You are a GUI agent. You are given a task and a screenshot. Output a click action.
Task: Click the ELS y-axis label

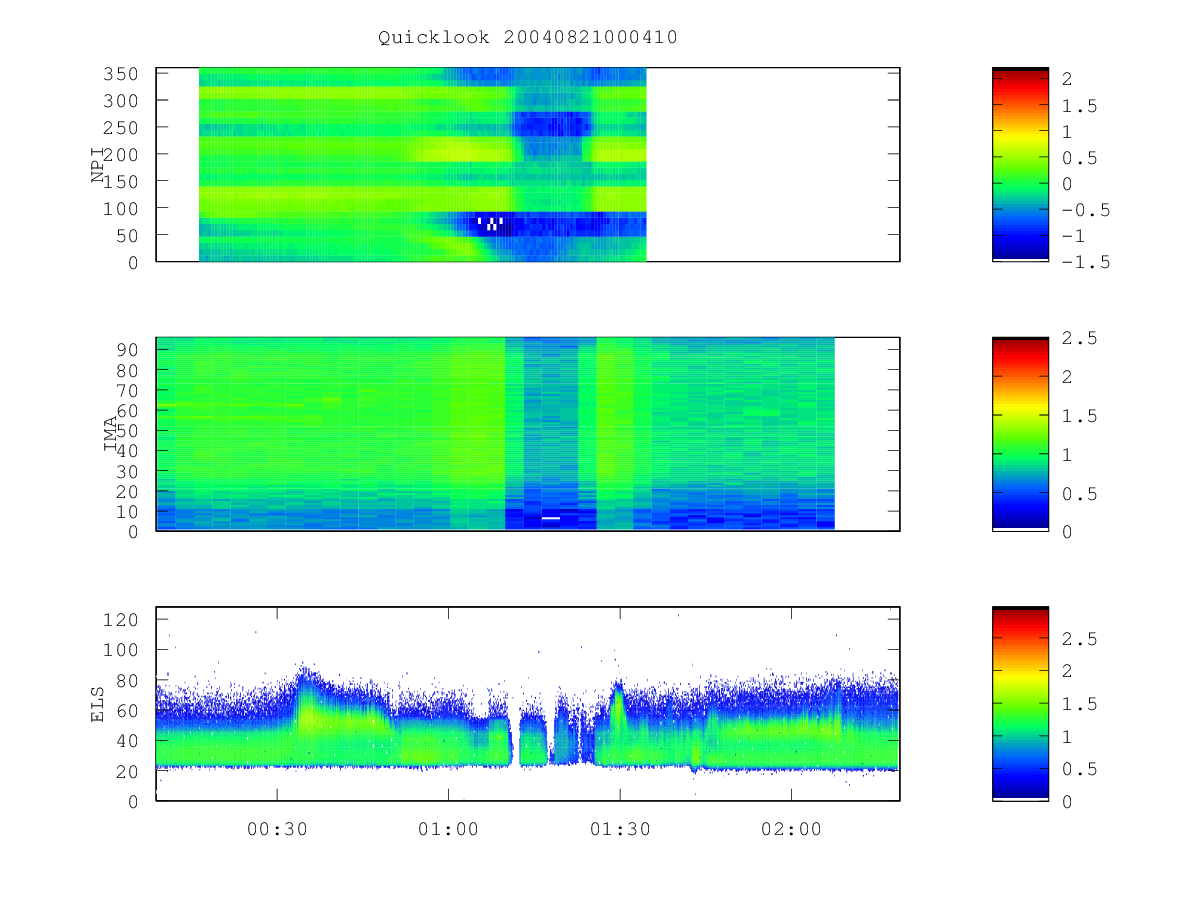[98, 703]
